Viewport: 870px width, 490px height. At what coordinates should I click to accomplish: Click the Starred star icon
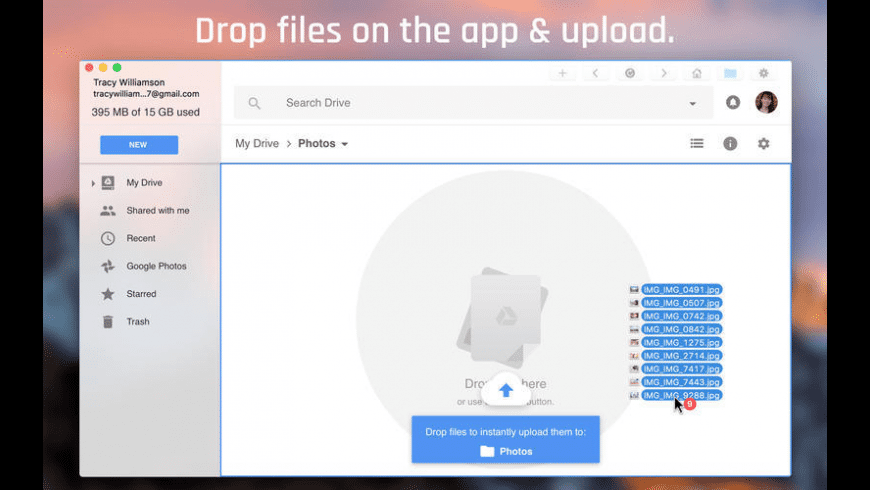pos(108,294)
